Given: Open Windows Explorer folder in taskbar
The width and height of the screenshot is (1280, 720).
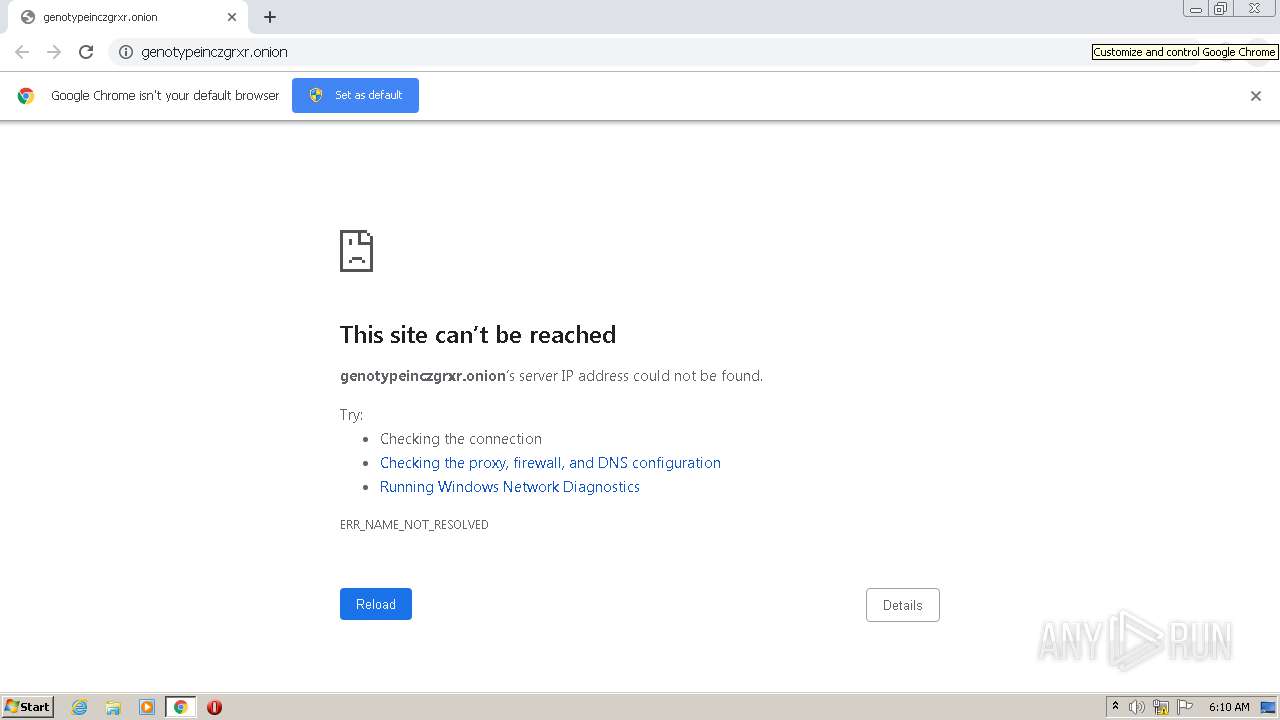Looking at the screenshot, I should pyautogui.click(x=113, y=707).
